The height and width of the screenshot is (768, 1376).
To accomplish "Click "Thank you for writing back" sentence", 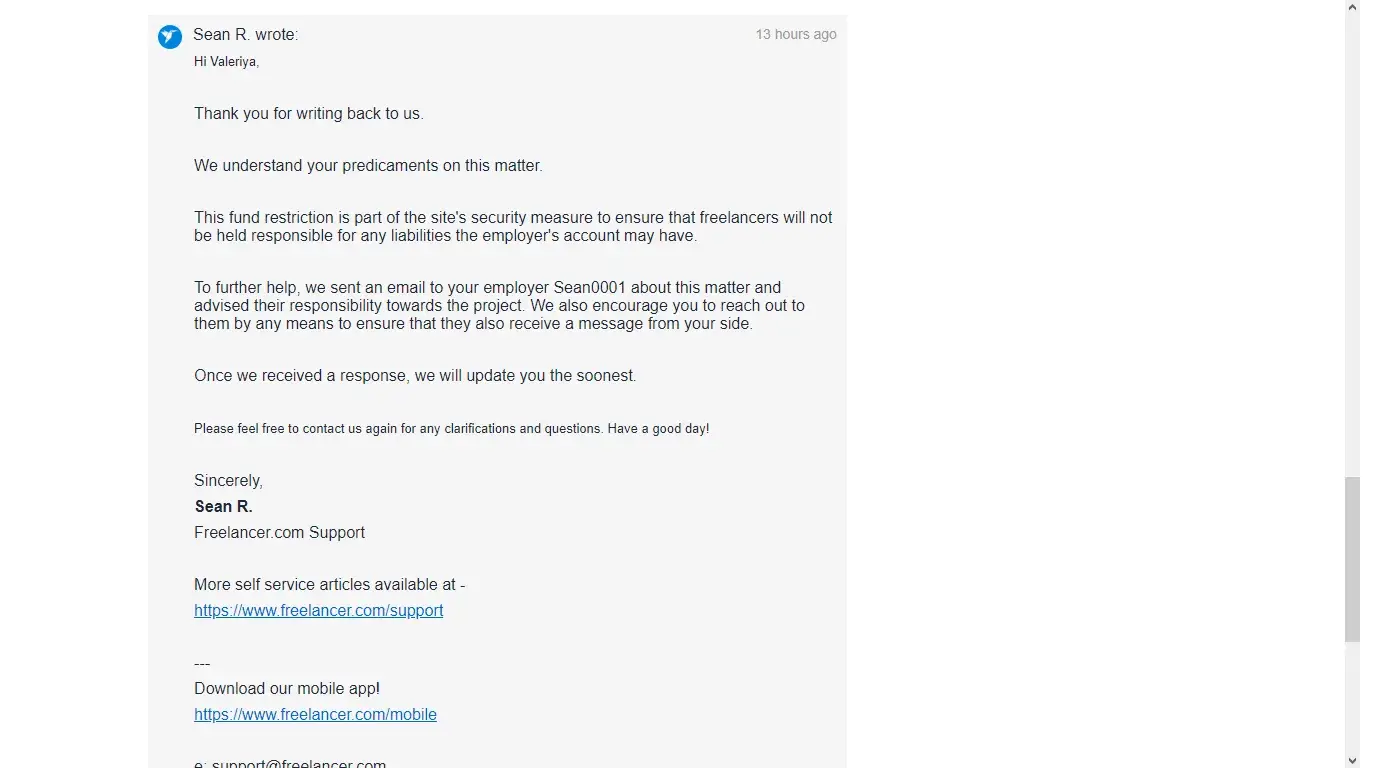I will (x=308, y=114).
